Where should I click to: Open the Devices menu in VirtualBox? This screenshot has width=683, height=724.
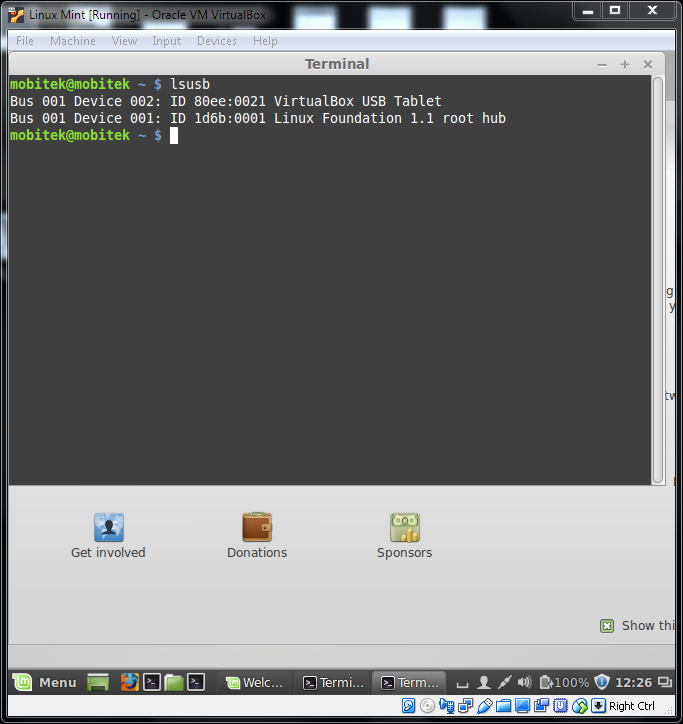(x=216, y=41)
